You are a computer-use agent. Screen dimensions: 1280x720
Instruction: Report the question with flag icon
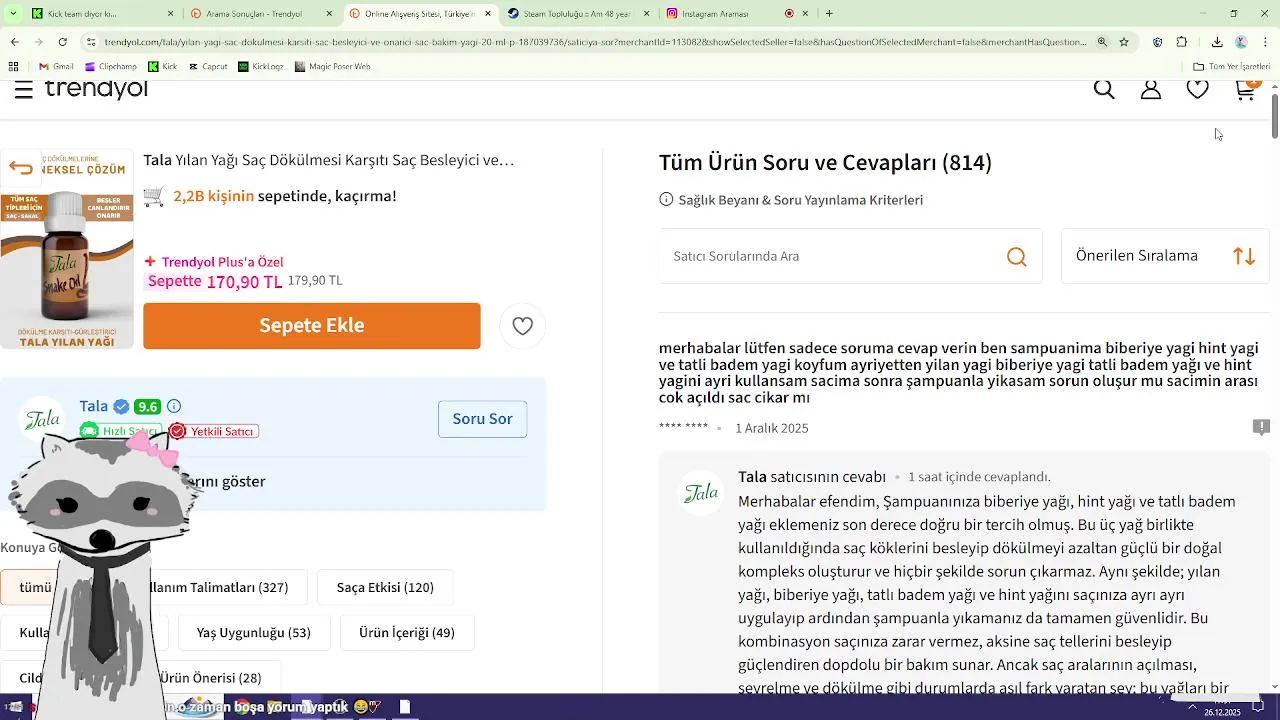[1261, 427]
